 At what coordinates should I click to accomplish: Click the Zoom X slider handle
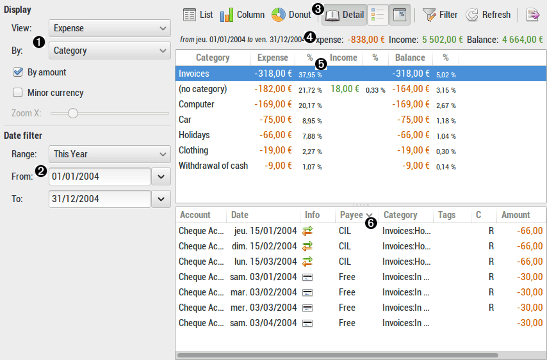(73, 113)
